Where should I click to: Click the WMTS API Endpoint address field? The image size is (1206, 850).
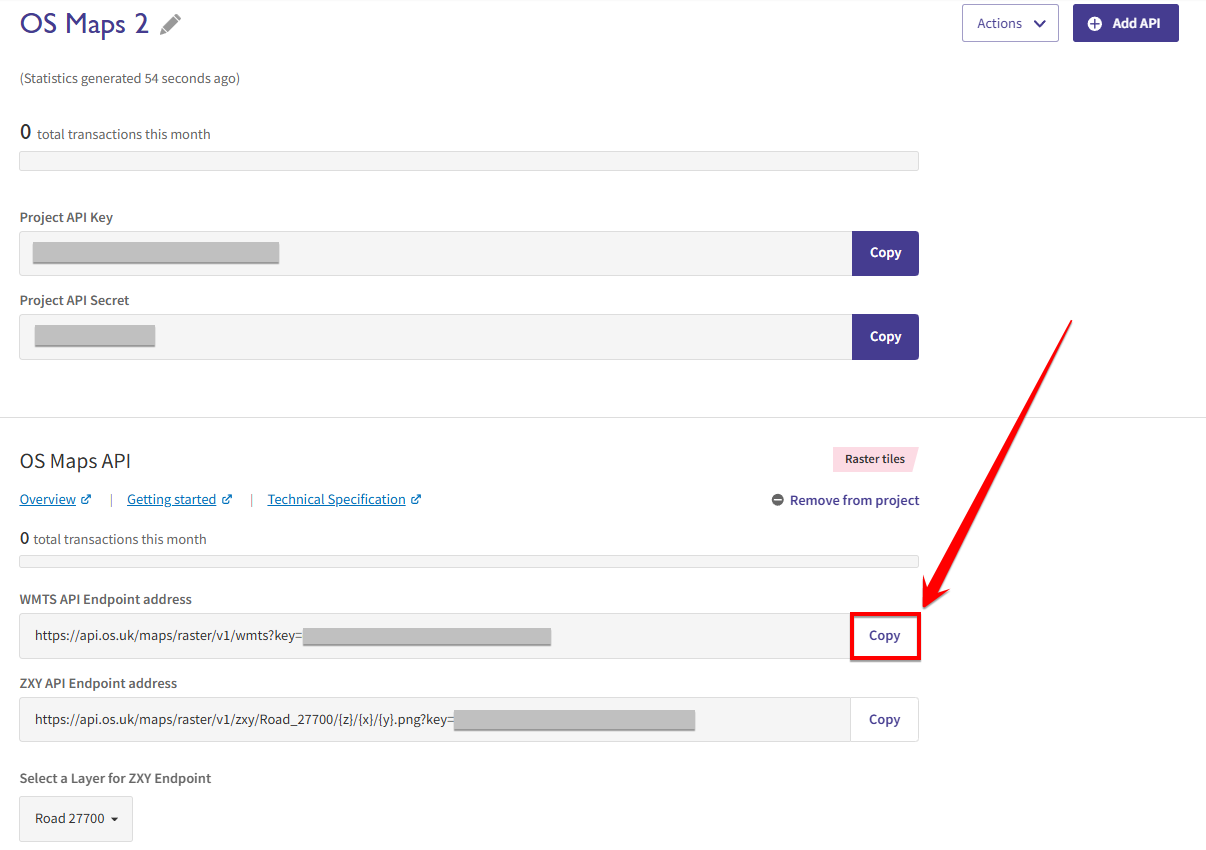click(435, 636)
